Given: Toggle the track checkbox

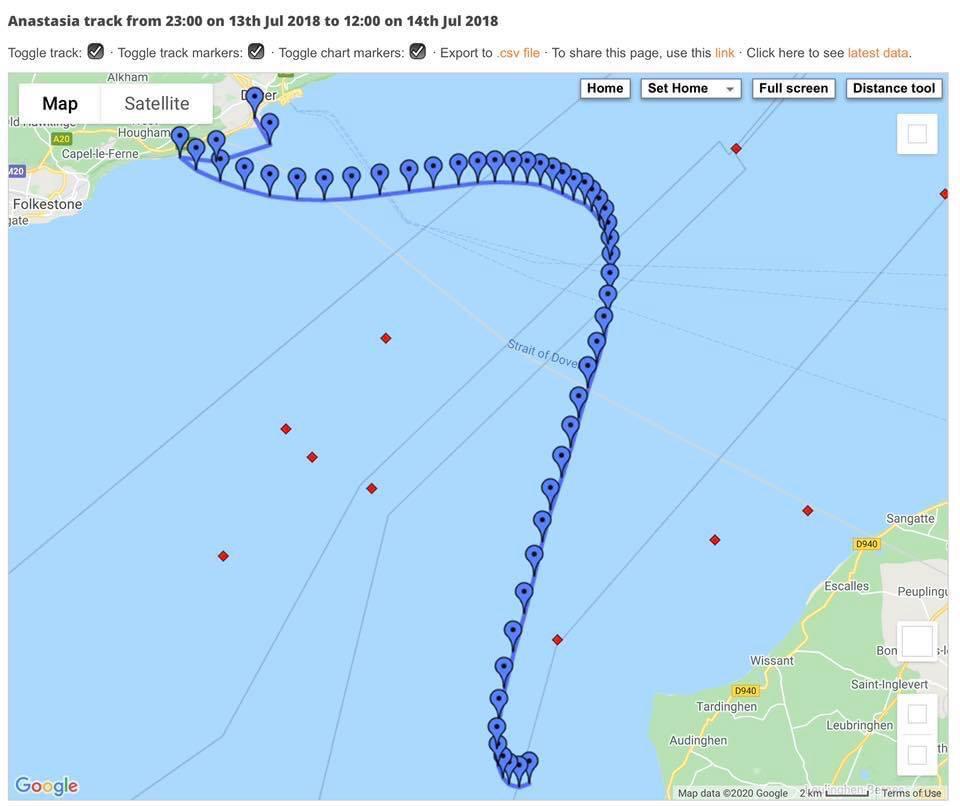Looking at the screenshot, I should 95,52.
